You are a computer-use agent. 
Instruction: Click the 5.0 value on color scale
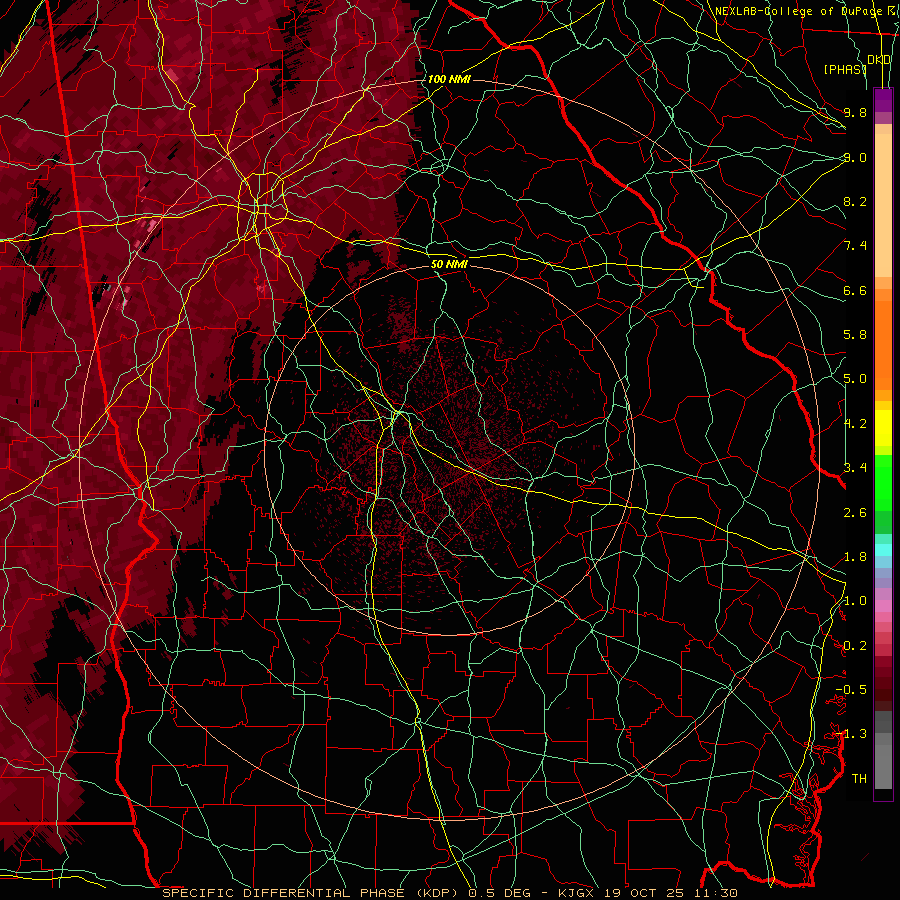point(855,379)
